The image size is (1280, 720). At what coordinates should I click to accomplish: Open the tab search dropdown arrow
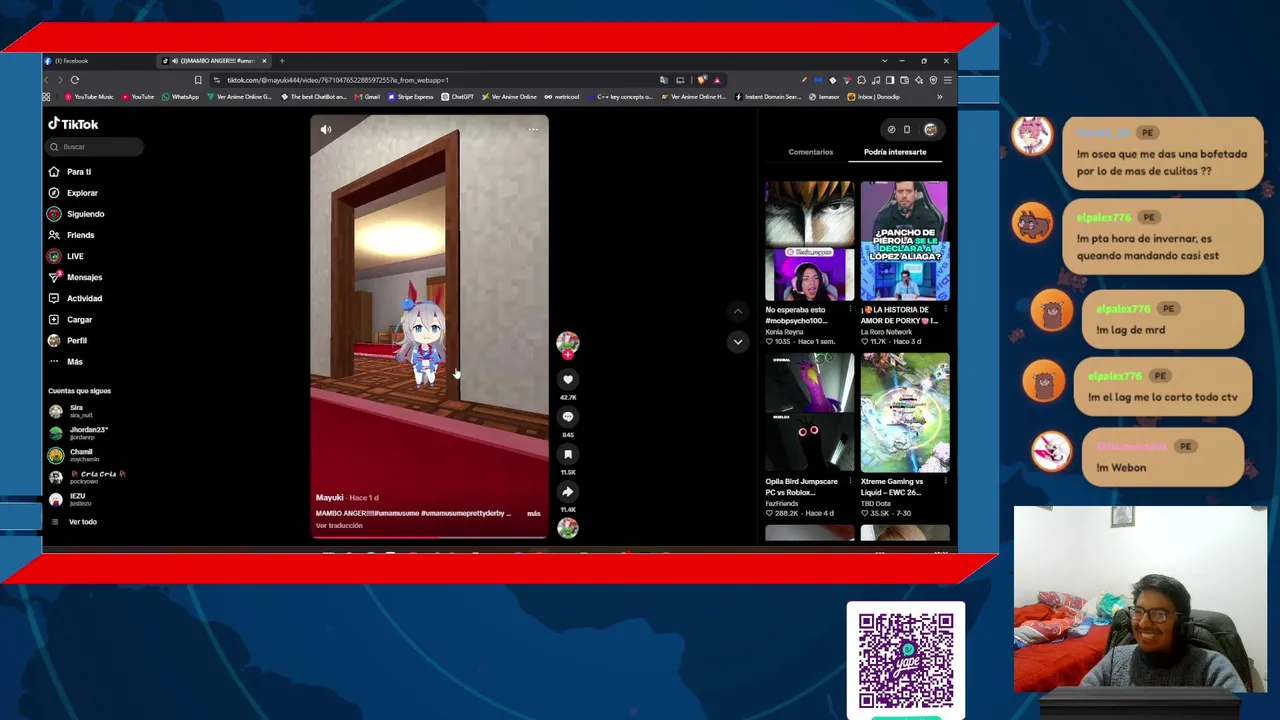click(x=884, y=61)
